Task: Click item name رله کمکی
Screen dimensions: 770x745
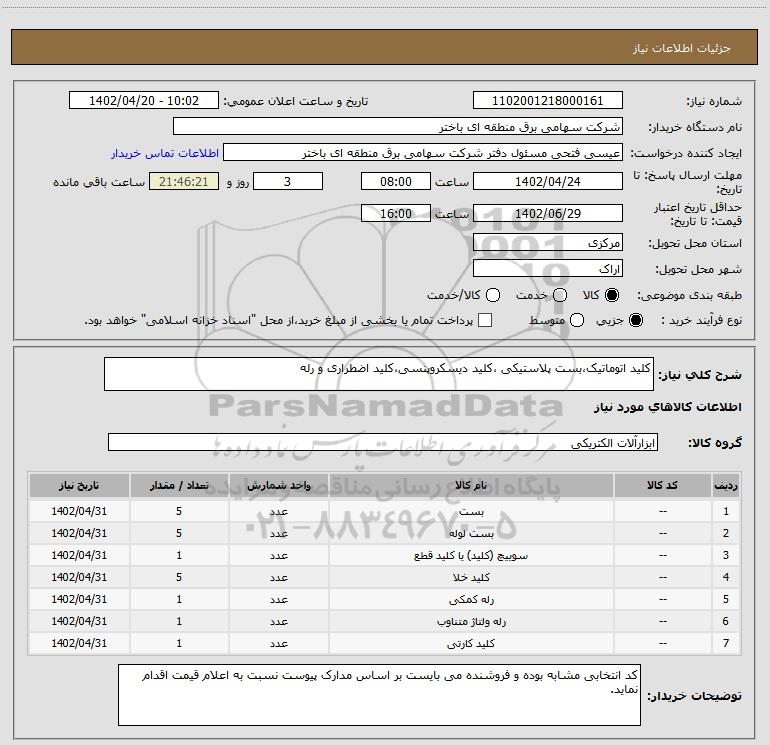Action: [x=471, y=600]
